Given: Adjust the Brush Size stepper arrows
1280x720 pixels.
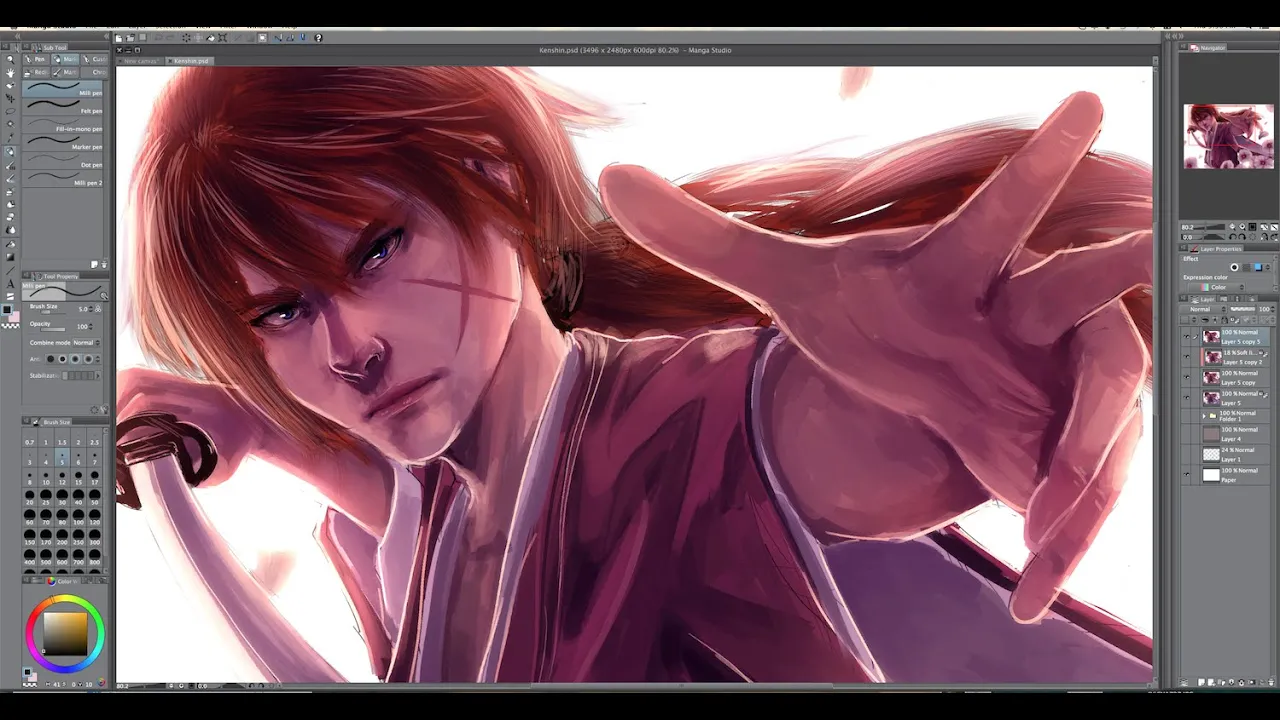Looking at the screenshot, I should [91, 309].
